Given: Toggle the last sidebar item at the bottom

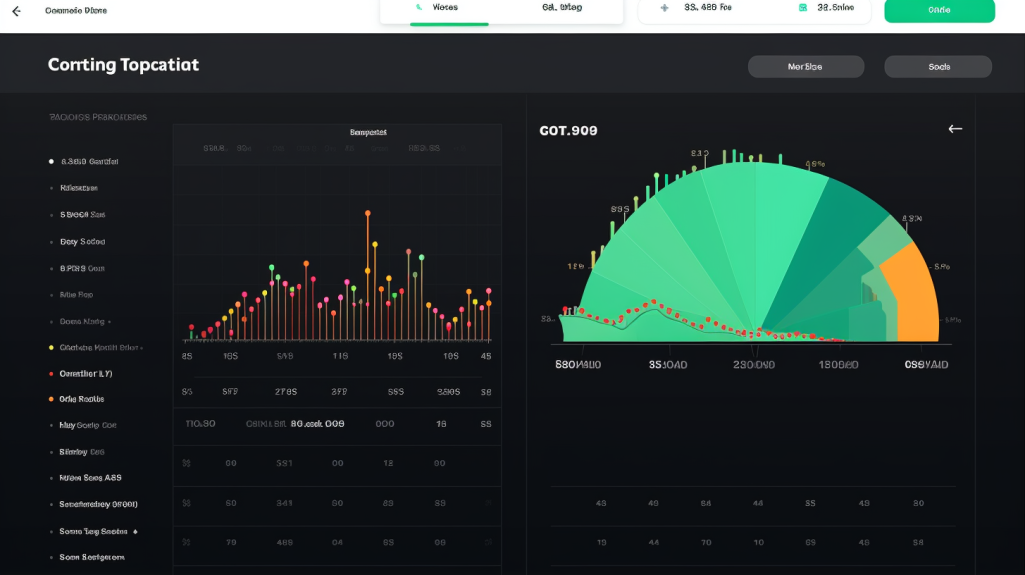Looking at the screenshot, I should (91, 557).
